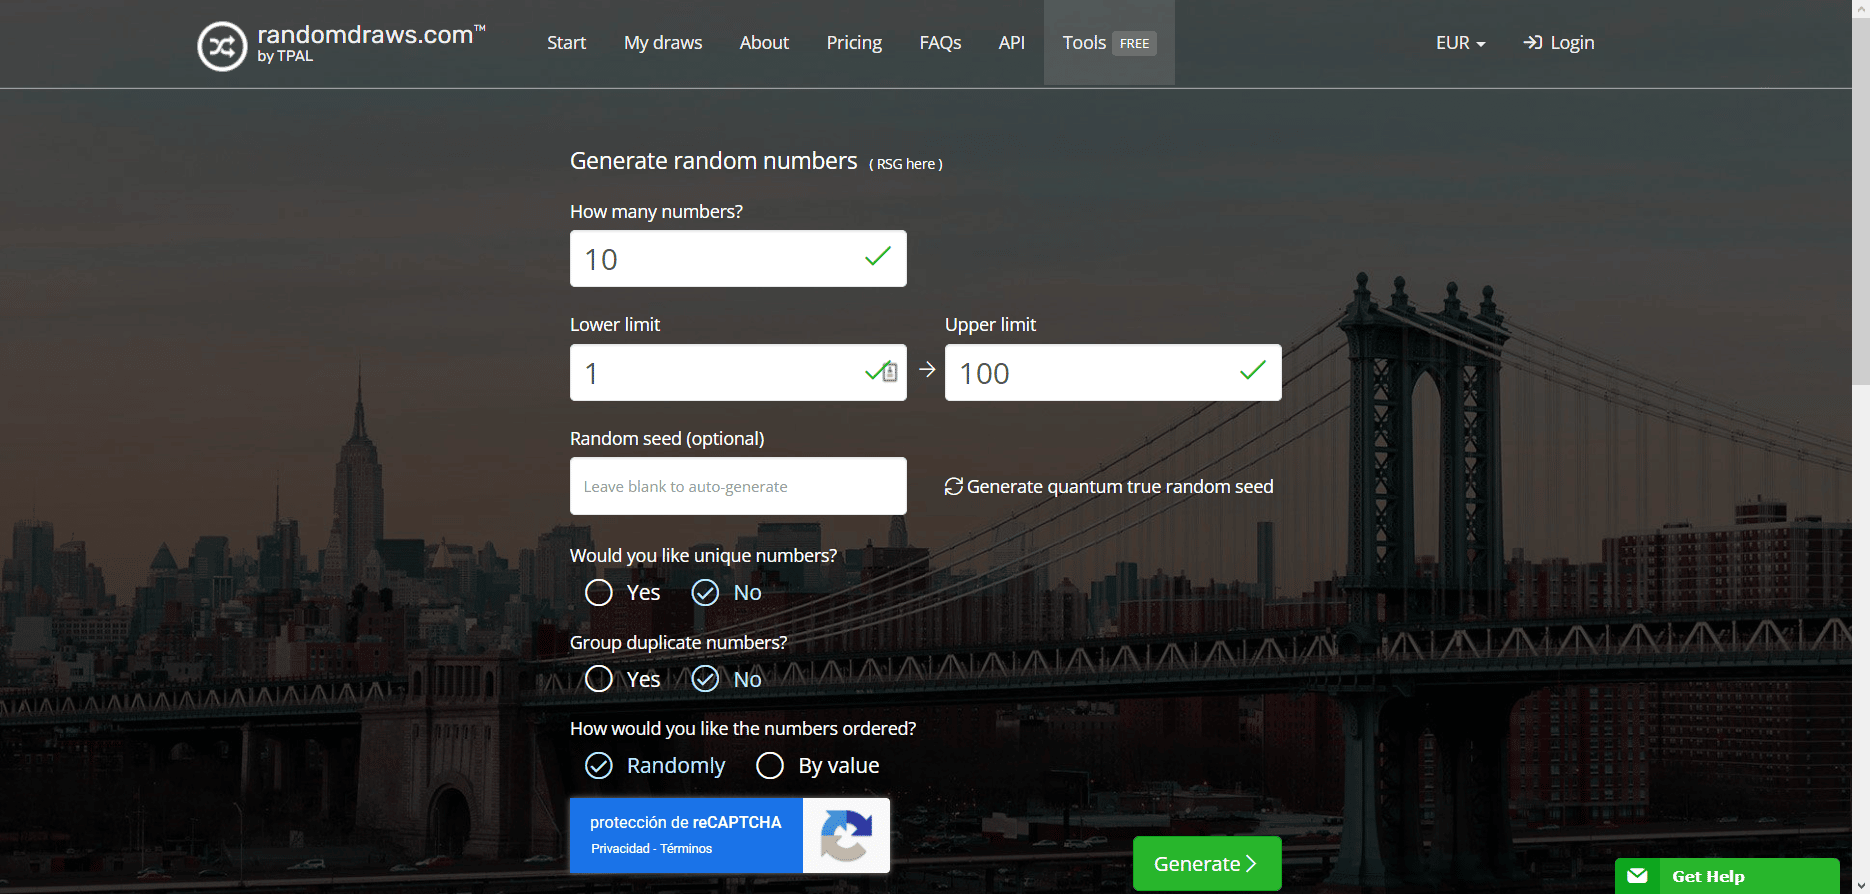1870x894 pixels.
Task: Select Yes for unique numbers
Action: tap(599, 593)
